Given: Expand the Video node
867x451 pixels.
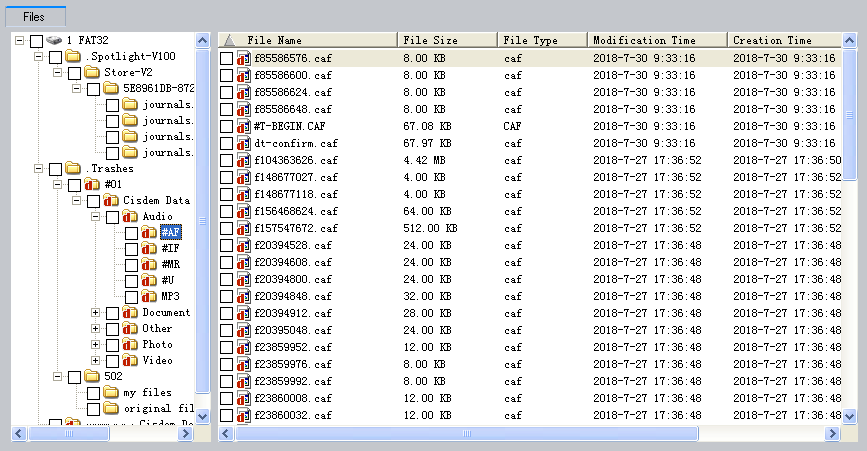Looking at the screenshot, I should (x=96, y=360).
